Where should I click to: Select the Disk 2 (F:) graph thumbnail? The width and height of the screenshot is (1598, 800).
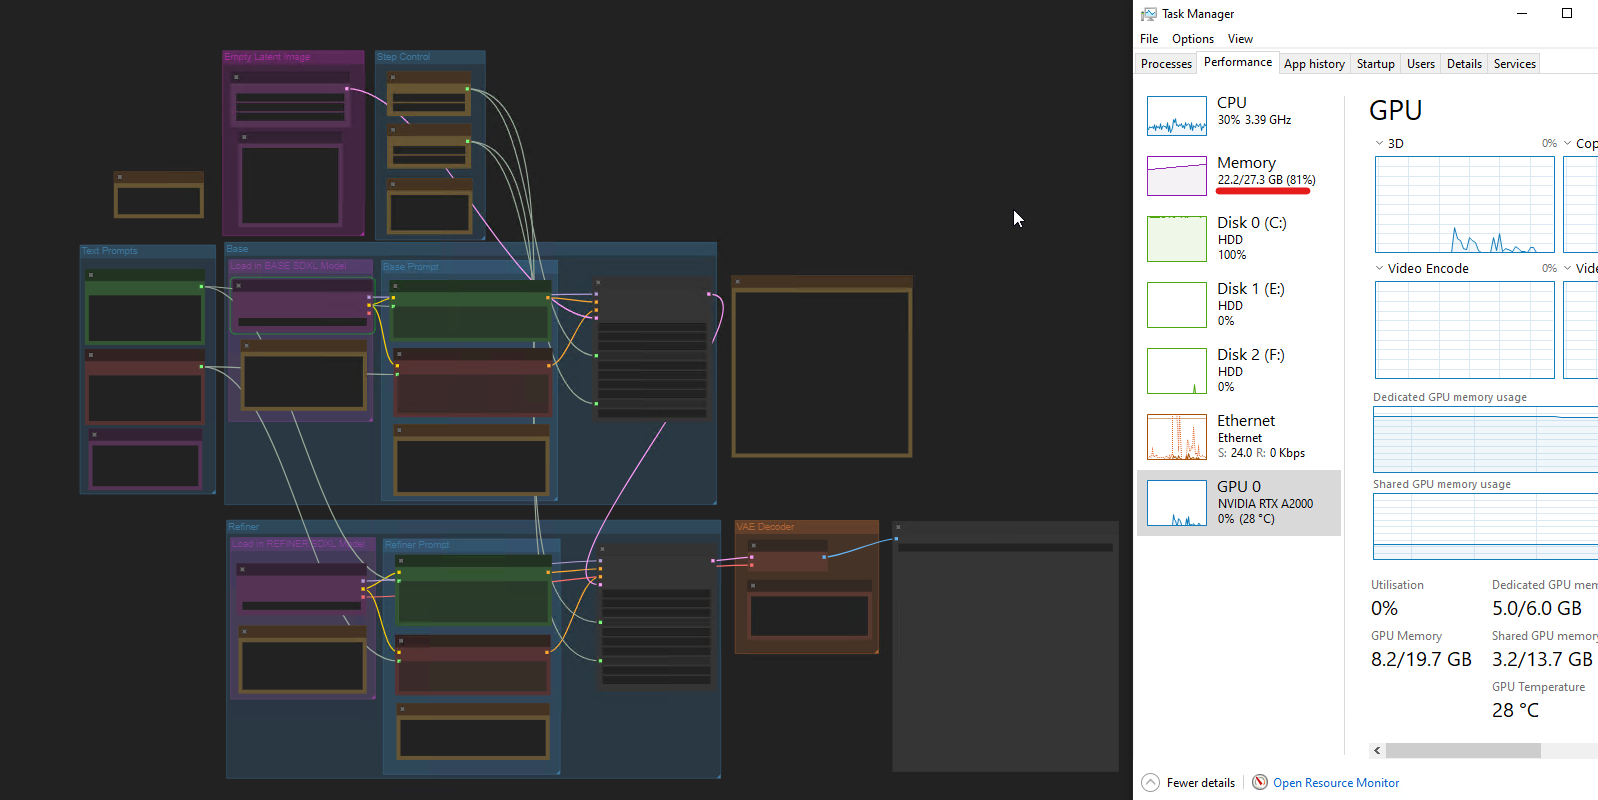click(x=1176, y=371)
